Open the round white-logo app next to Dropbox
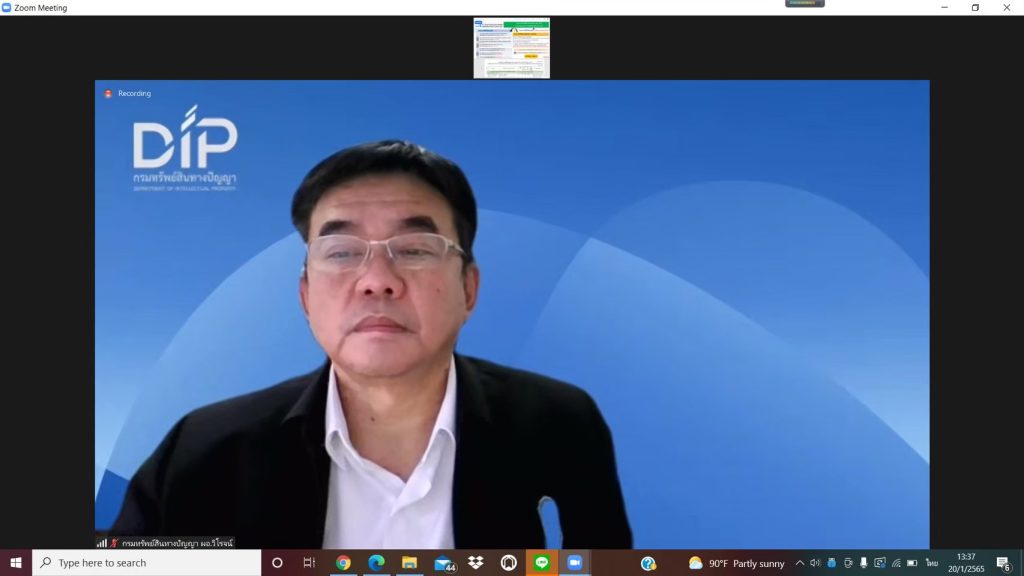This screenshot has width=1024, height=576. (509, 562)
